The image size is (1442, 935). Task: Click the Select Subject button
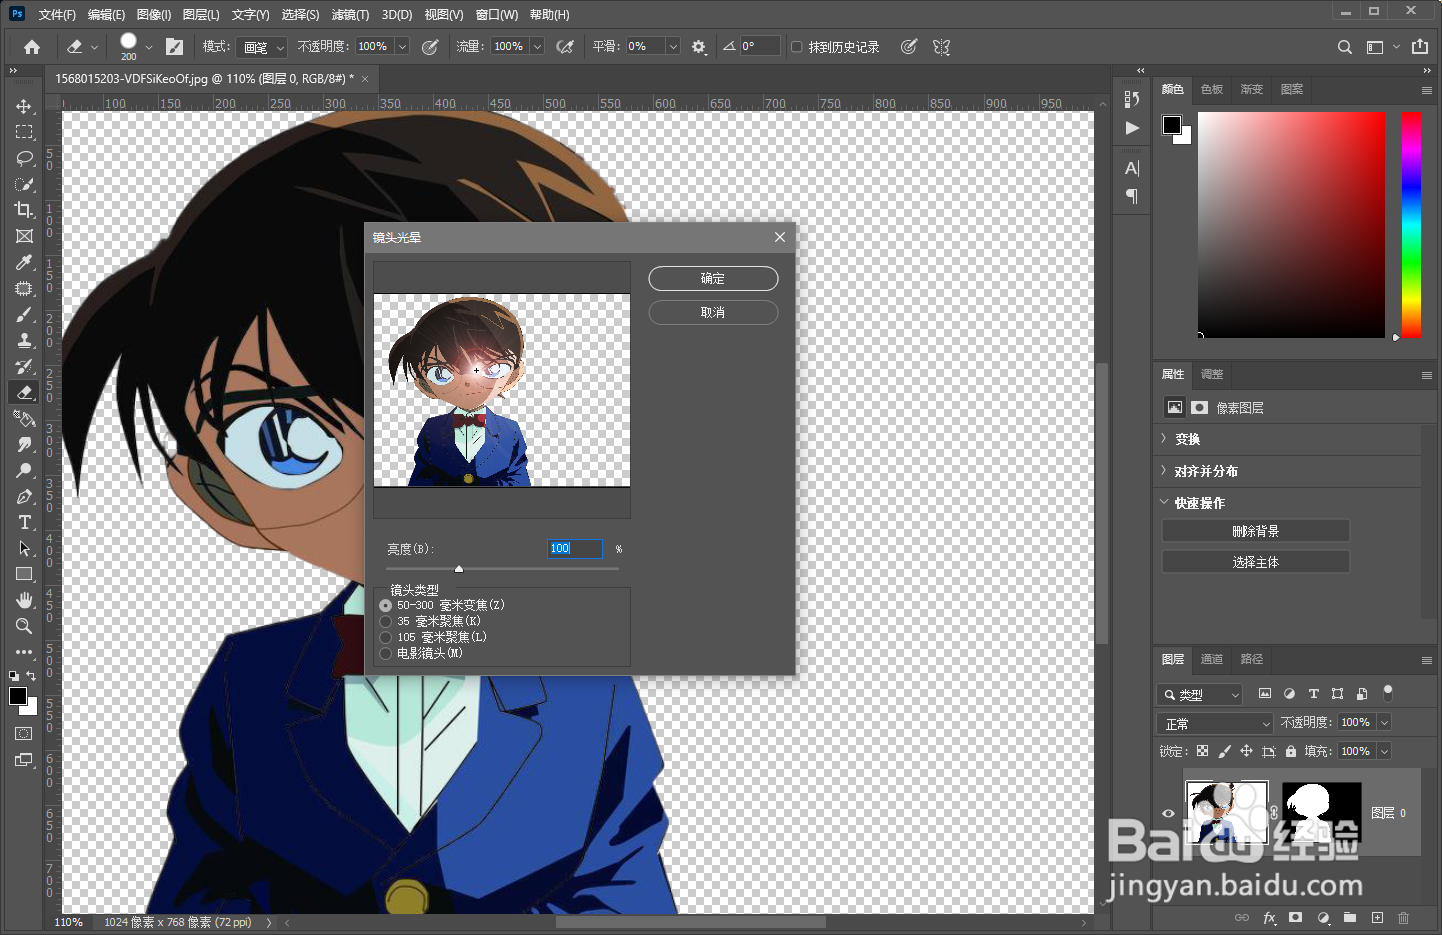coord(1256,562)
